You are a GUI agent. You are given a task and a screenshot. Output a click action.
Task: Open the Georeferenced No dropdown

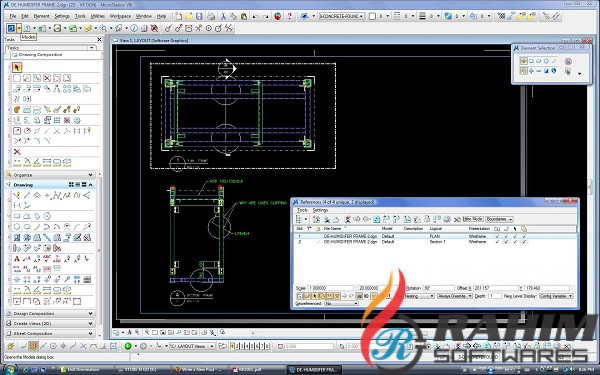341,303
